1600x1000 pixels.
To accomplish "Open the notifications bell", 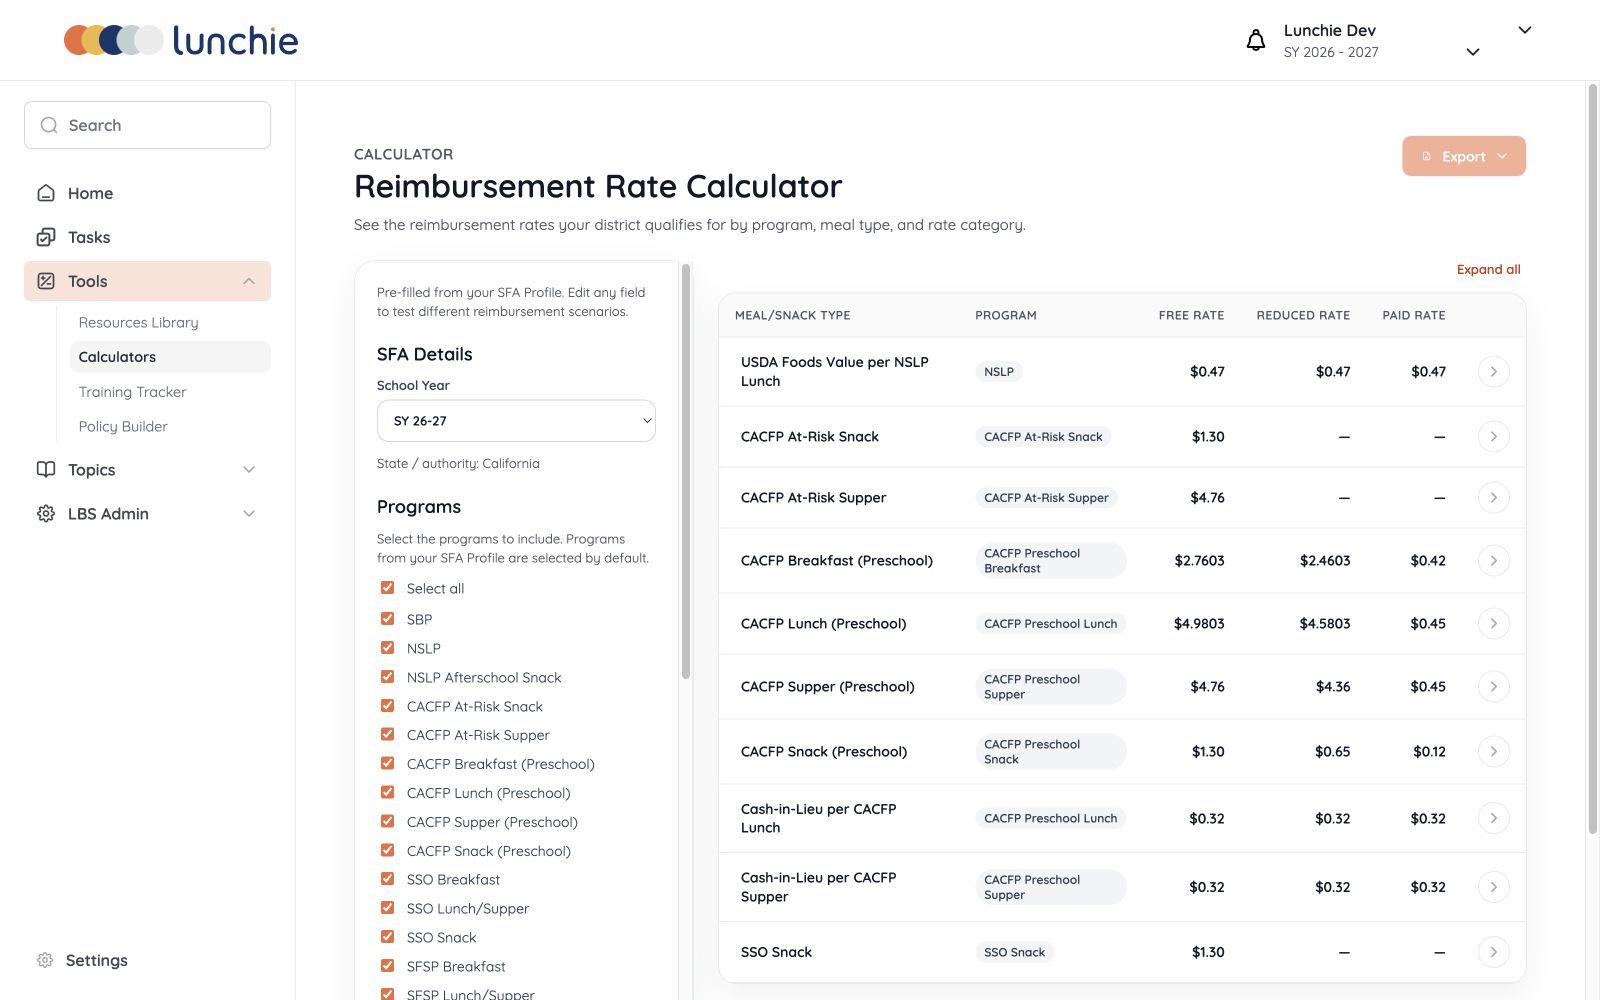I will (1255, 40).
